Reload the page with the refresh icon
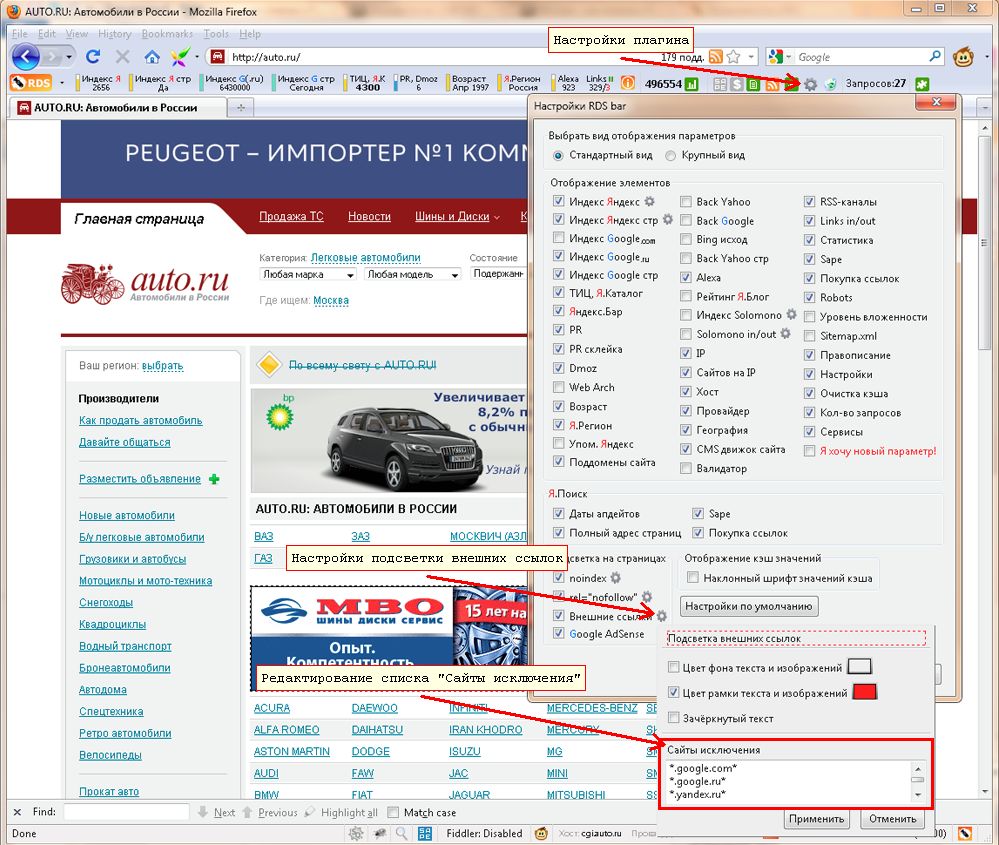 point(93,57)
